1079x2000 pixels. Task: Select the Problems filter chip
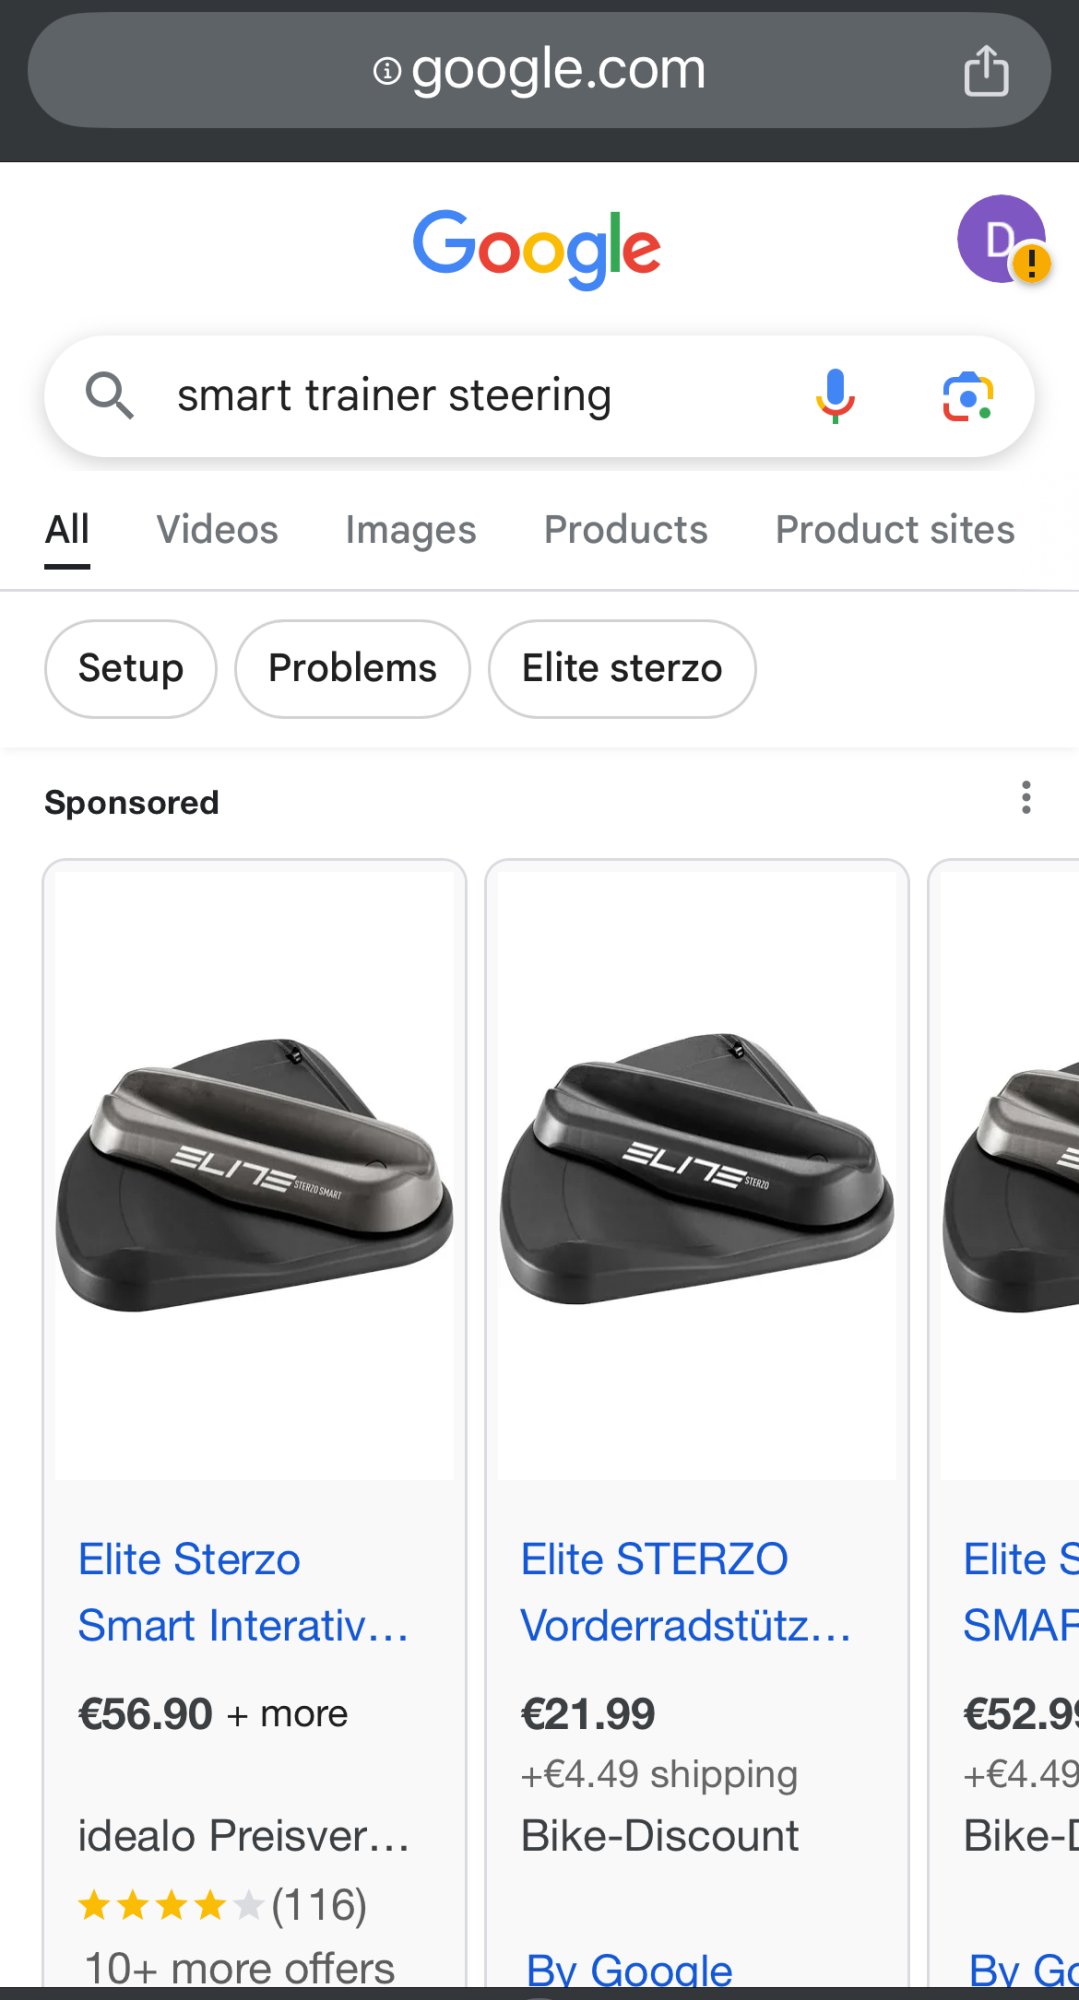click(352, 668)
